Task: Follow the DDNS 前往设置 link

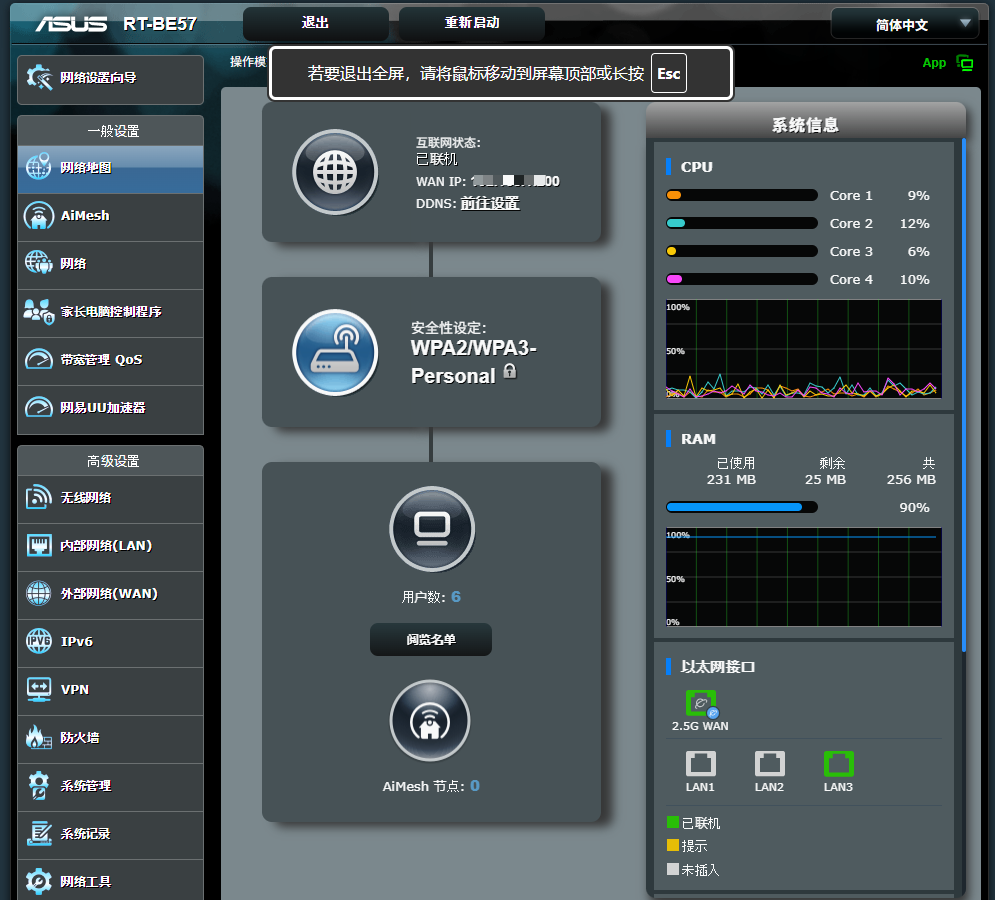Action: tap(490, 203)
